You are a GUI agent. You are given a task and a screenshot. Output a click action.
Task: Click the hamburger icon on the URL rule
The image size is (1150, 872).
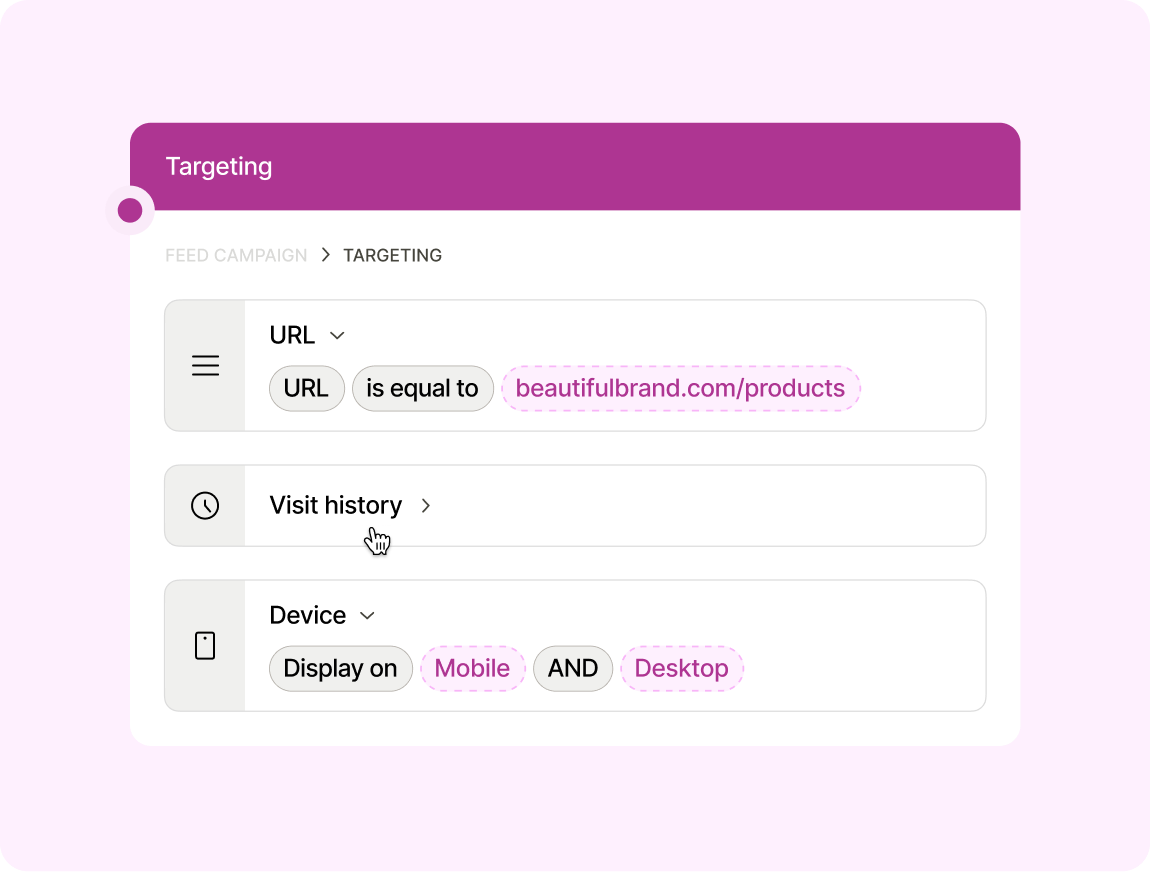point(205,365)
